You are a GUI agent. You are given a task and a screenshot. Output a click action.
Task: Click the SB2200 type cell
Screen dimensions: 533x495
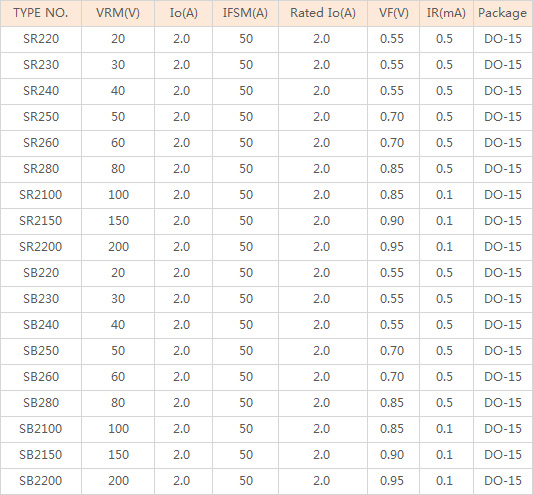tap(41, 481)
